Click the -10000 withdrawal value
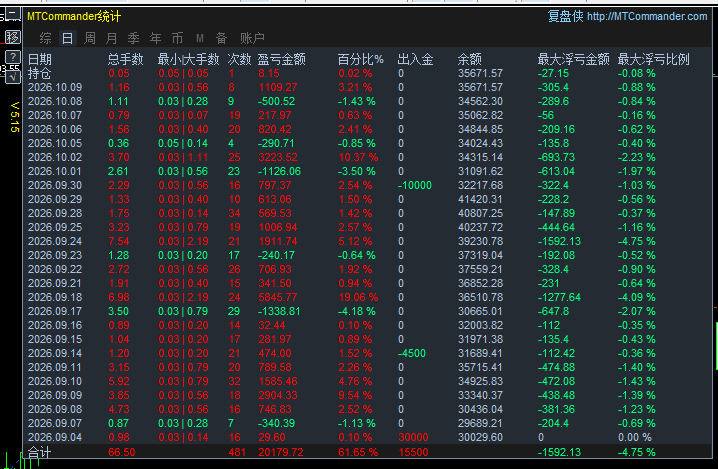718x469 pixels. 414,185
